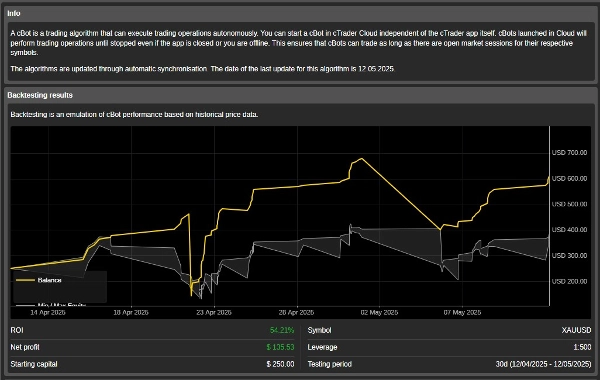Click the 28 Apr 2025 axis label
Viewport: 600px width, 380px height.
pos(297,312)
